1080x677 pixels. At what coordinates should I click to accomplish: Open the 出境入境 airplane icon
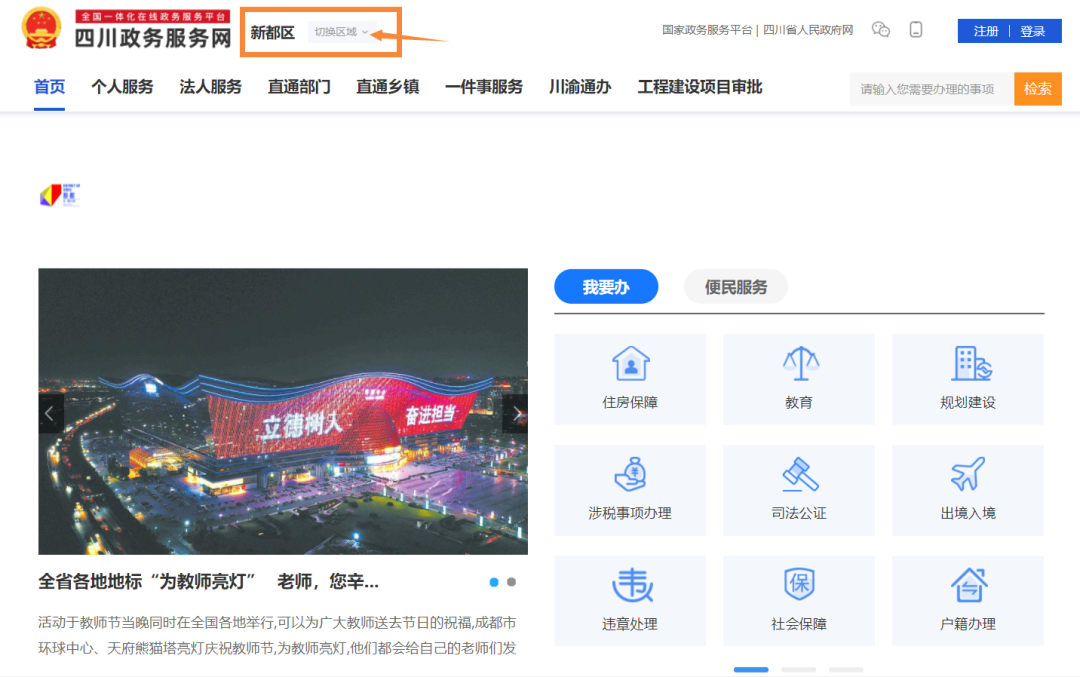click(x=968, y=474)
